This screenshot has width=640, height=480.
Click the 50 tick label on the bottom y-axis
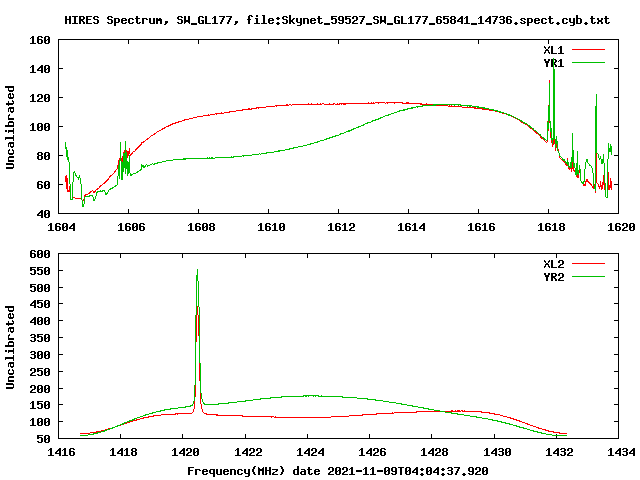point(44,439)
